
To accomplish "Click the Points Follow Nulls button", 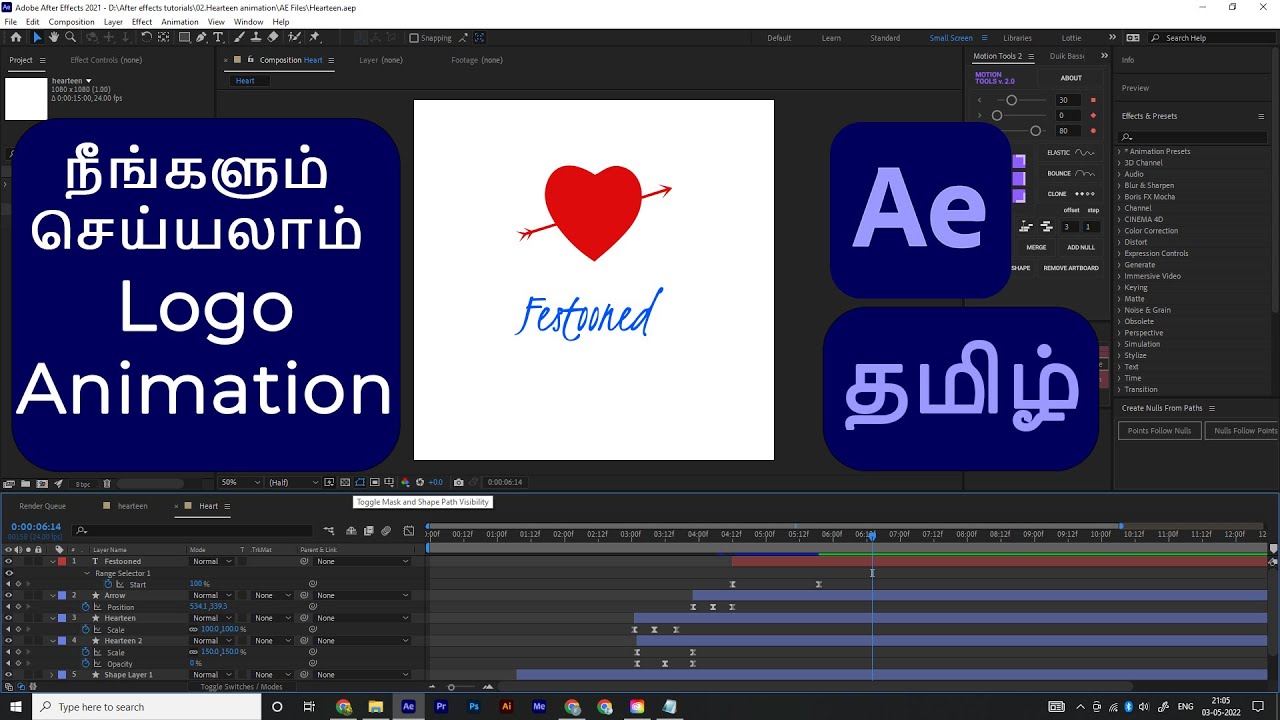I will 1159,431.
